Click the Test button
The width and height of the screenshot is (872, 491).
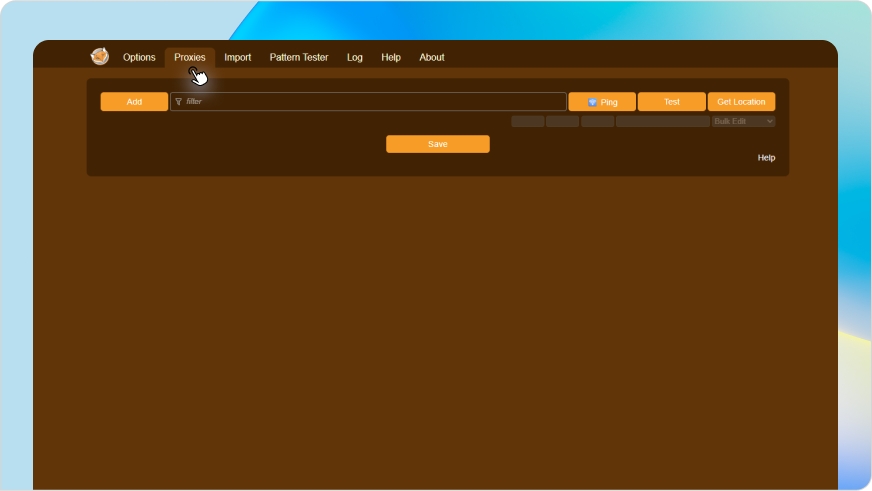(x=672, y=102)
